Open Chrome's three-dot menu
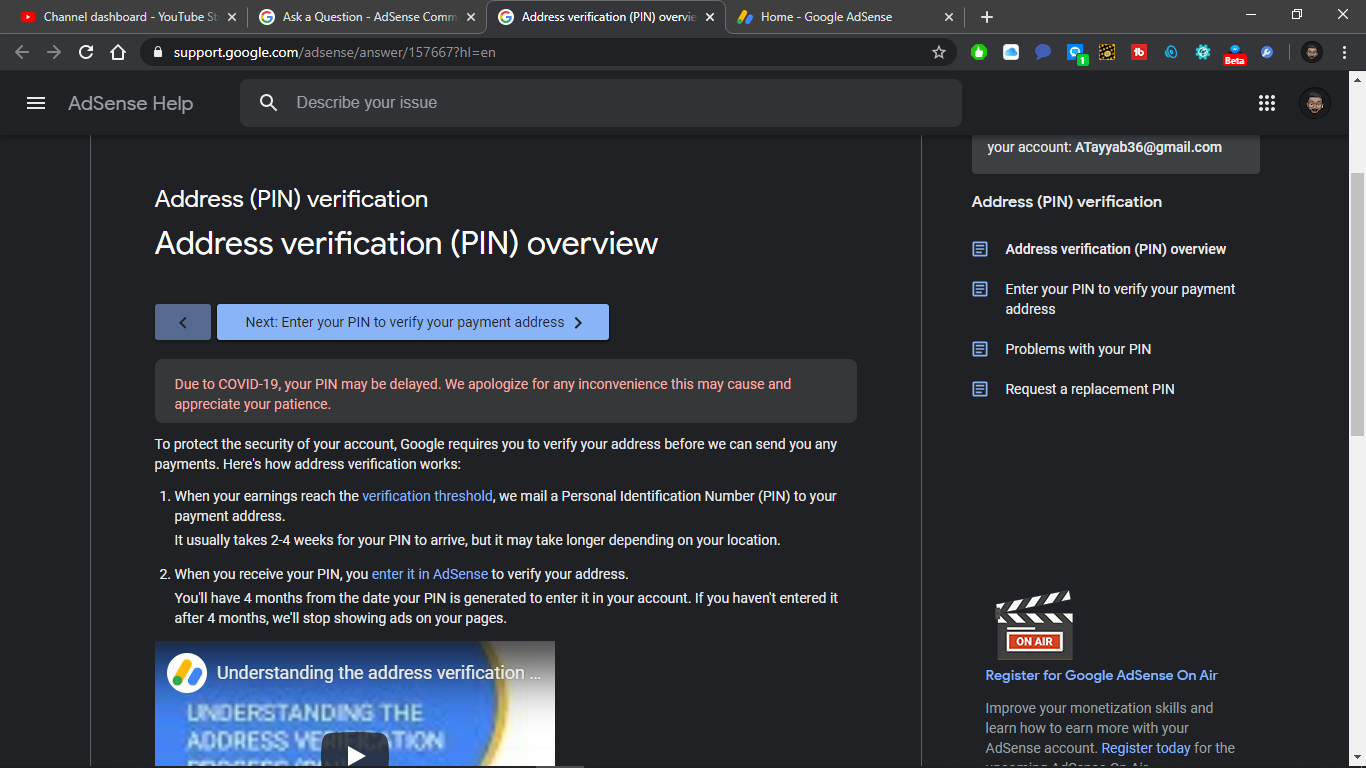The image size is (1366, 768). tap(1344, 52)
